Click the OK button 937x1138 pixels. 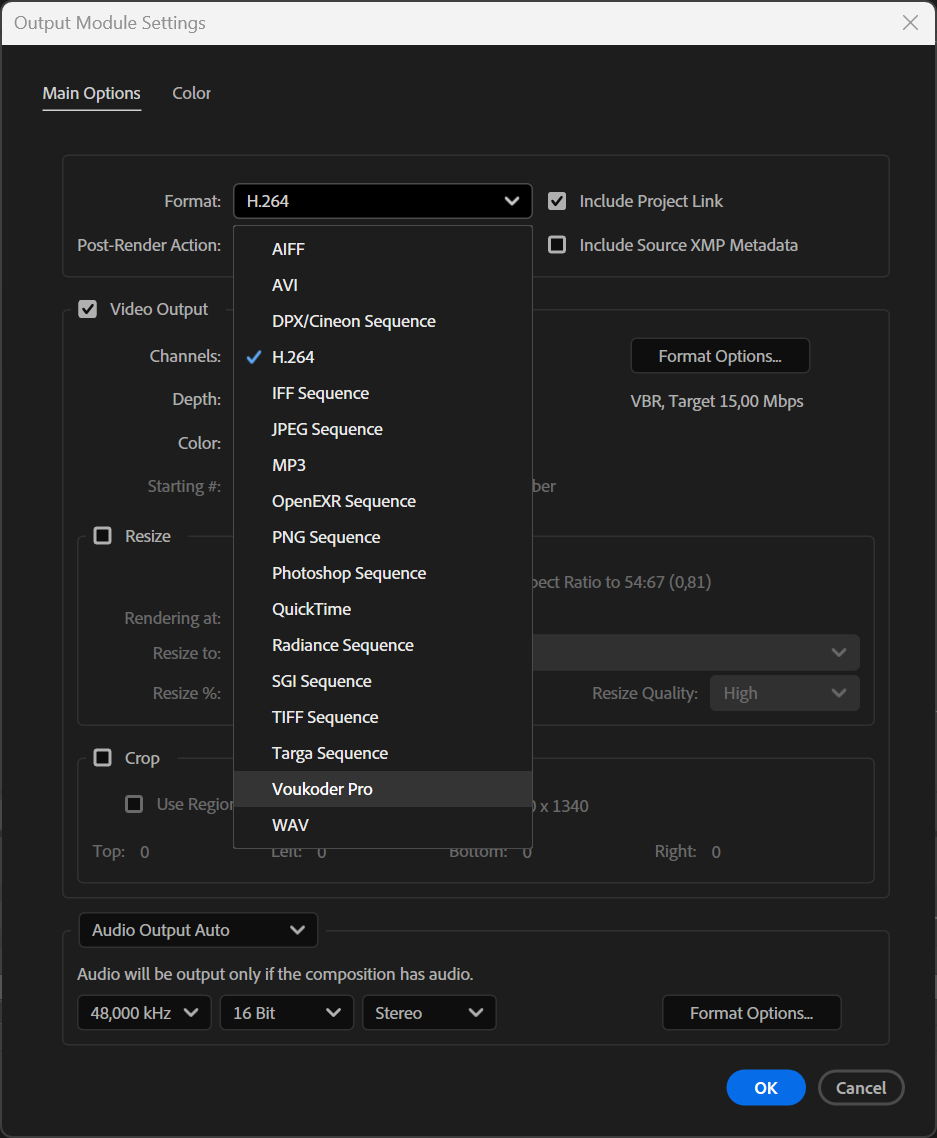pyautogui.click(x=765, y=1088)
